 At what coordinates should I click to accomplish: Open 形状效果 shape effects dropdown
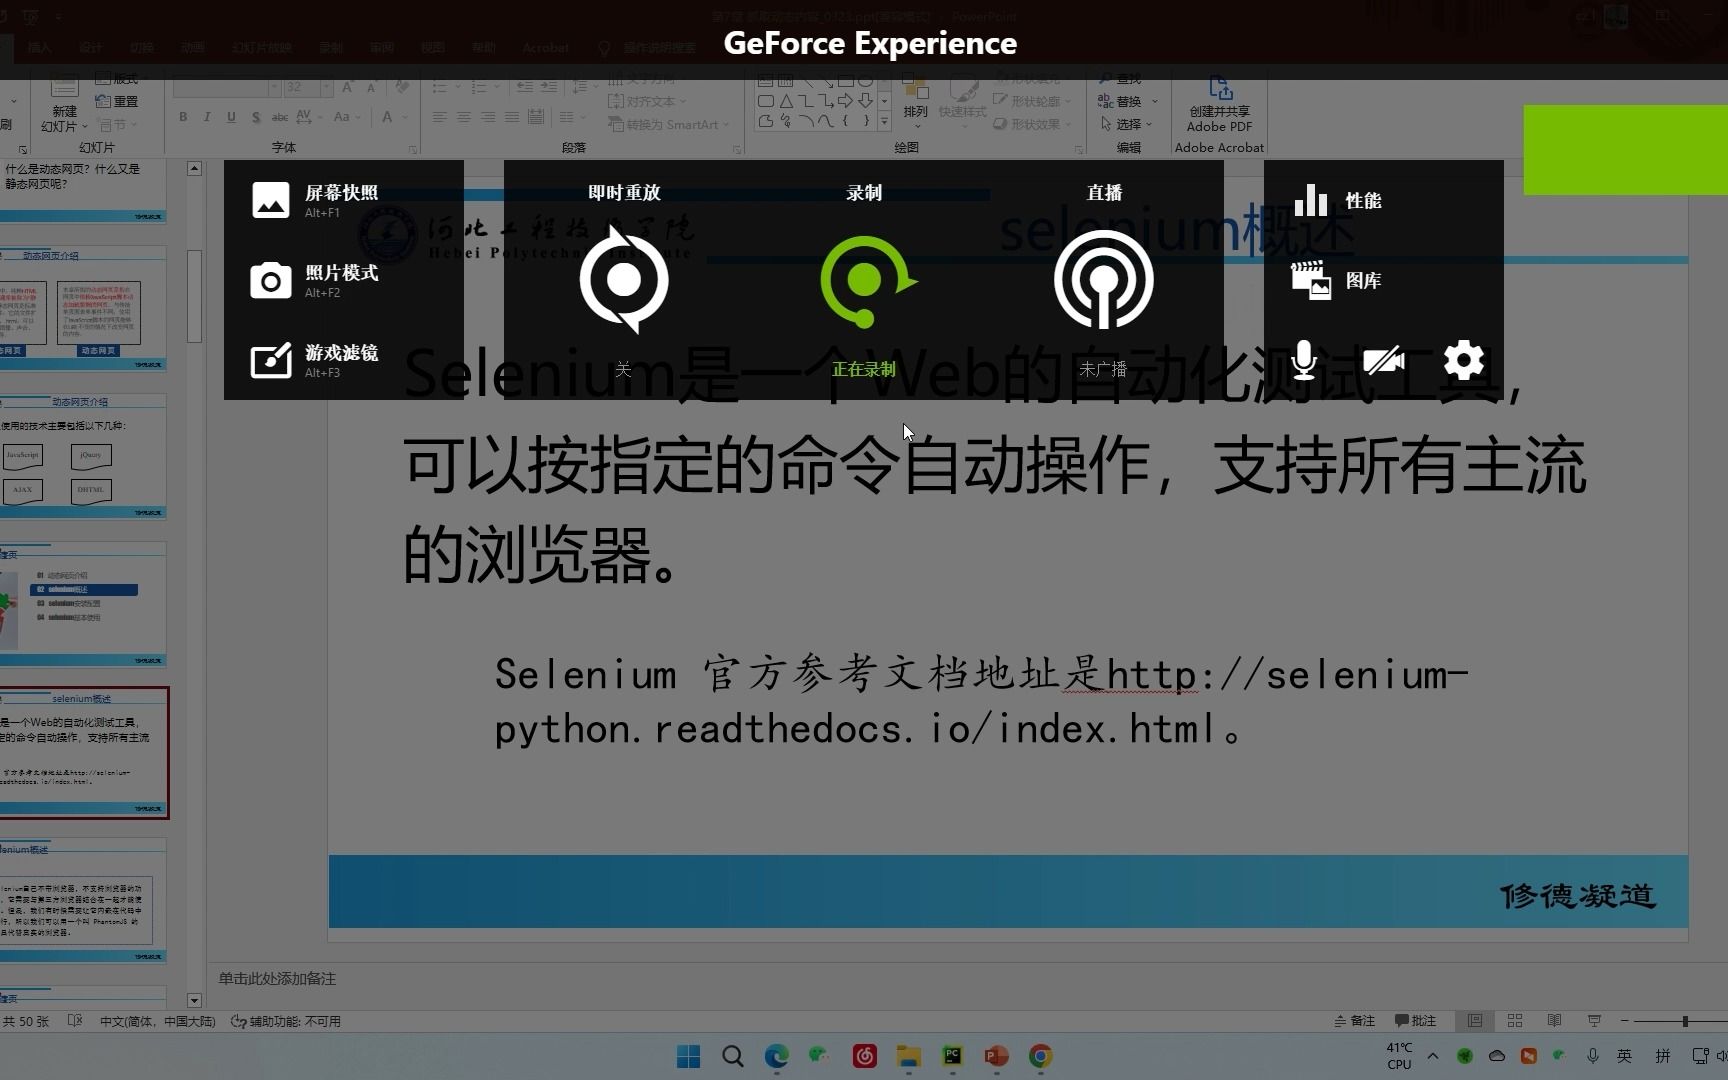point(1032,125)
